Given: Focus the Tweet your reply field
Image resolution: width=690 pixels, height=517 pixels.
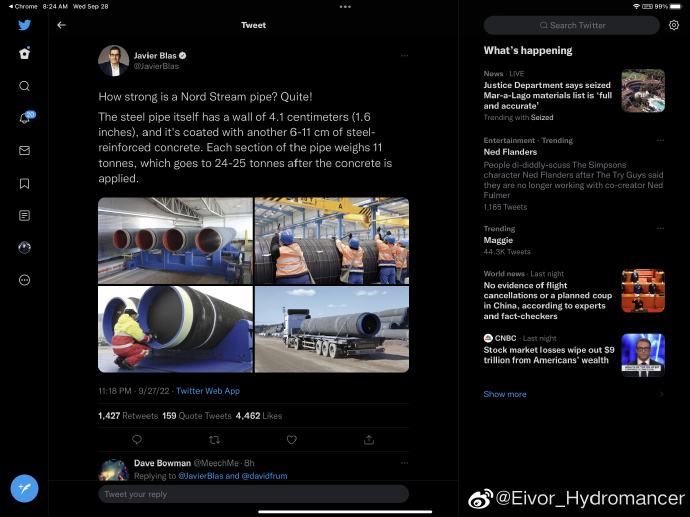Looking at the screenshot, I should coord(253,494).
